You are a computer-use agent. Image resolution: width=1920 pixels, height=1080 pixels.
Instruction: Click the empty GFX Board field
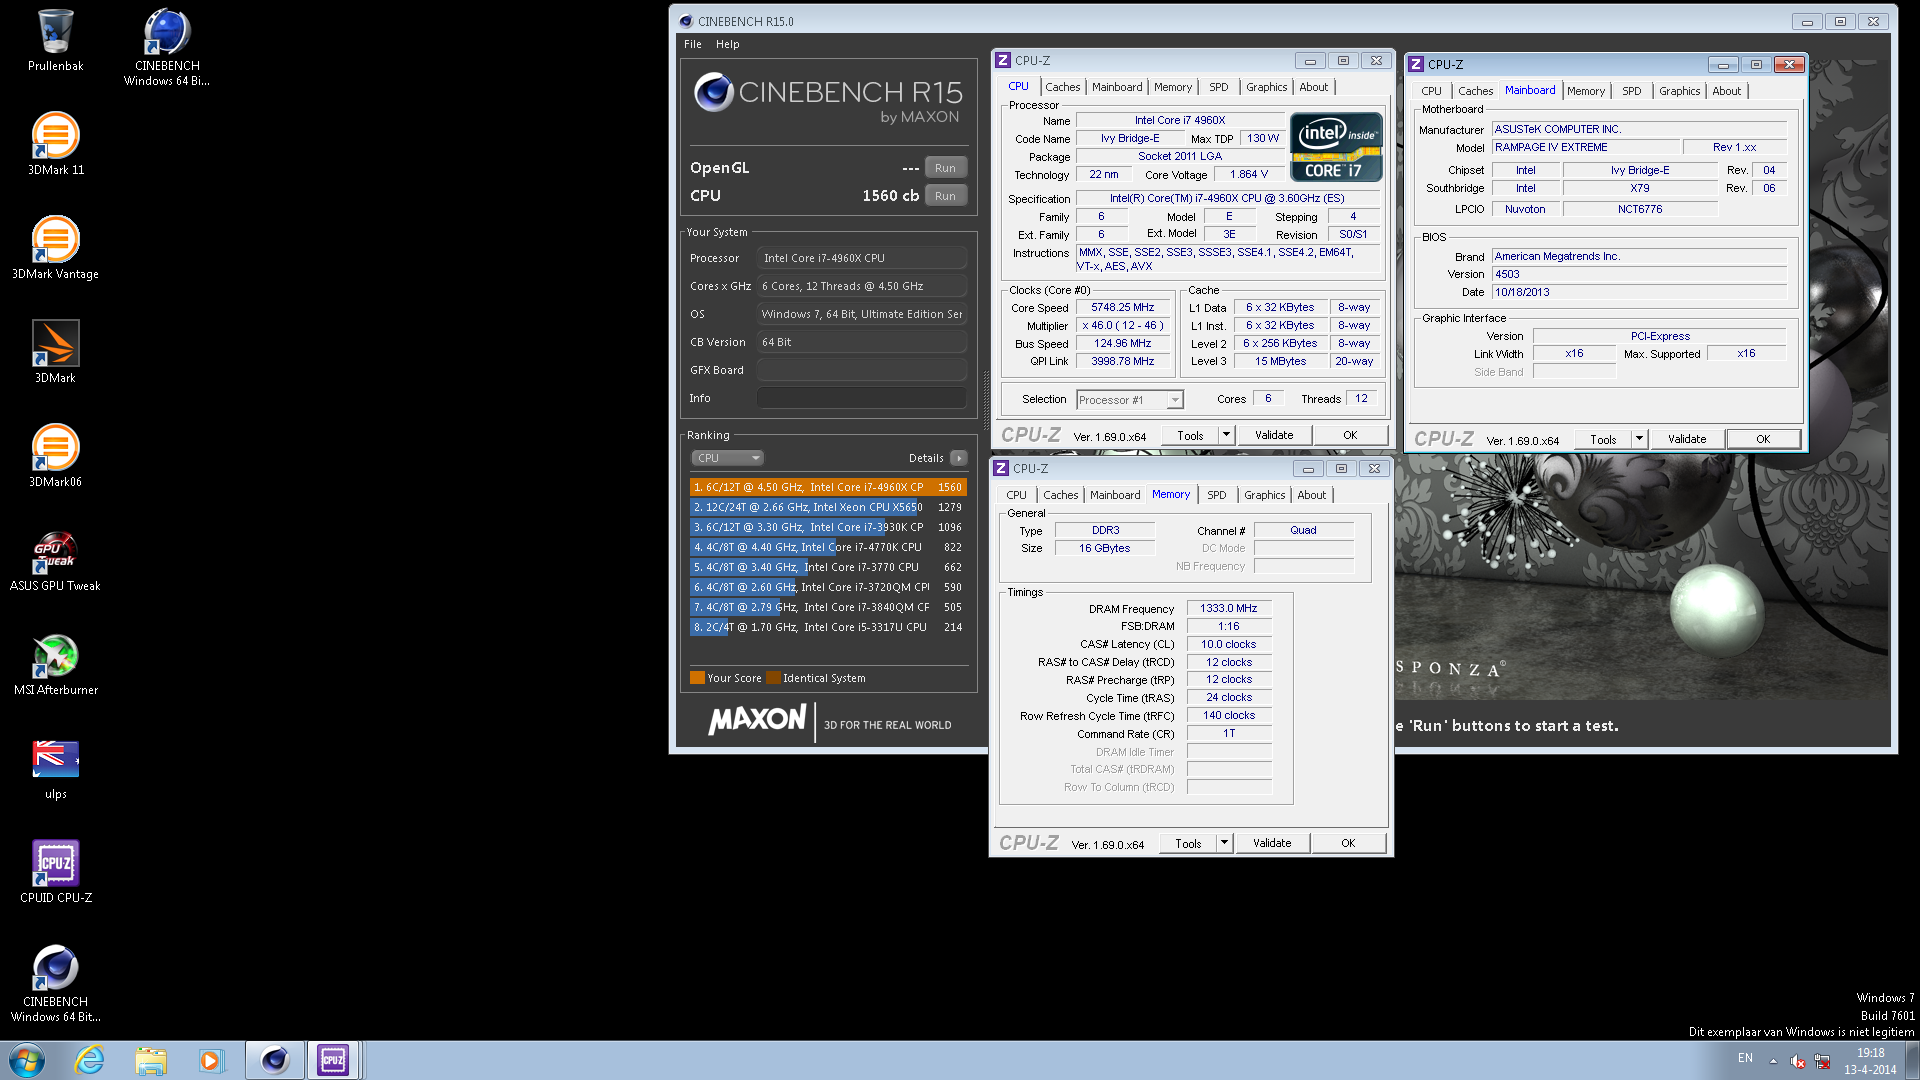pos(861,370)
